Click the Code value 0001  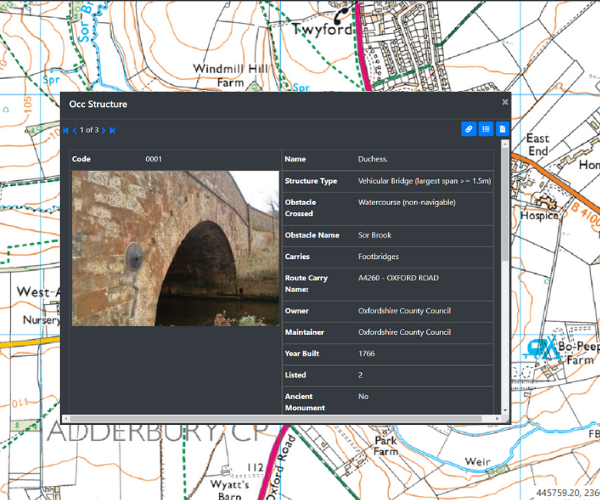point(153,159)
